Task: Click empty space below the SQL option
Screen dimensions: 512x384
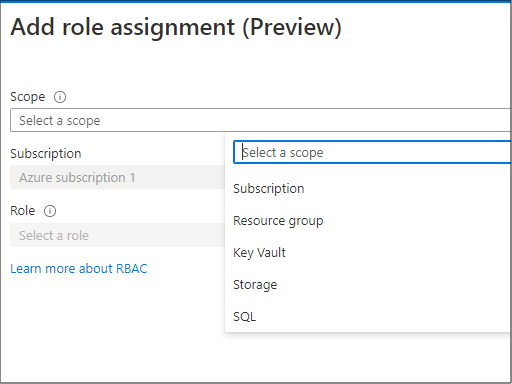Action: coord(367,357)
